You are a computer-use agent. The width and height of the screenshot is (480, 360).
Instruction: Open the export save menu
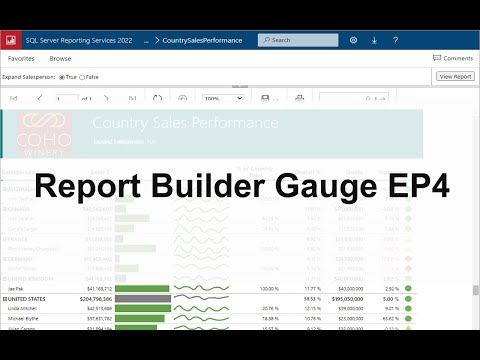pyautogui.click(x=269, y=98)
